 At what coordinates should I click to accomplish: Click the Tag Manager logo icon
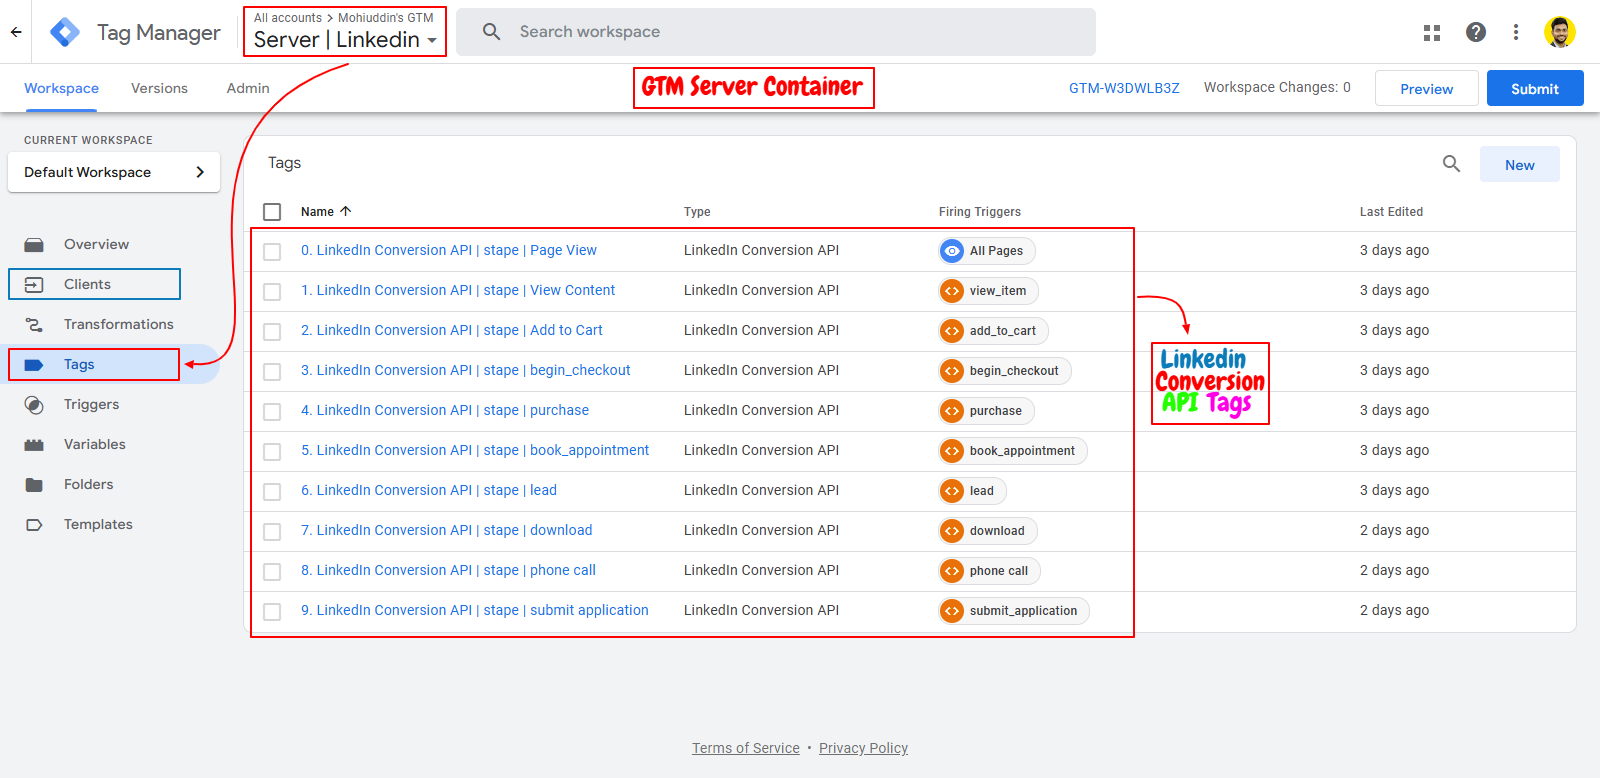[x=65, y=32]
